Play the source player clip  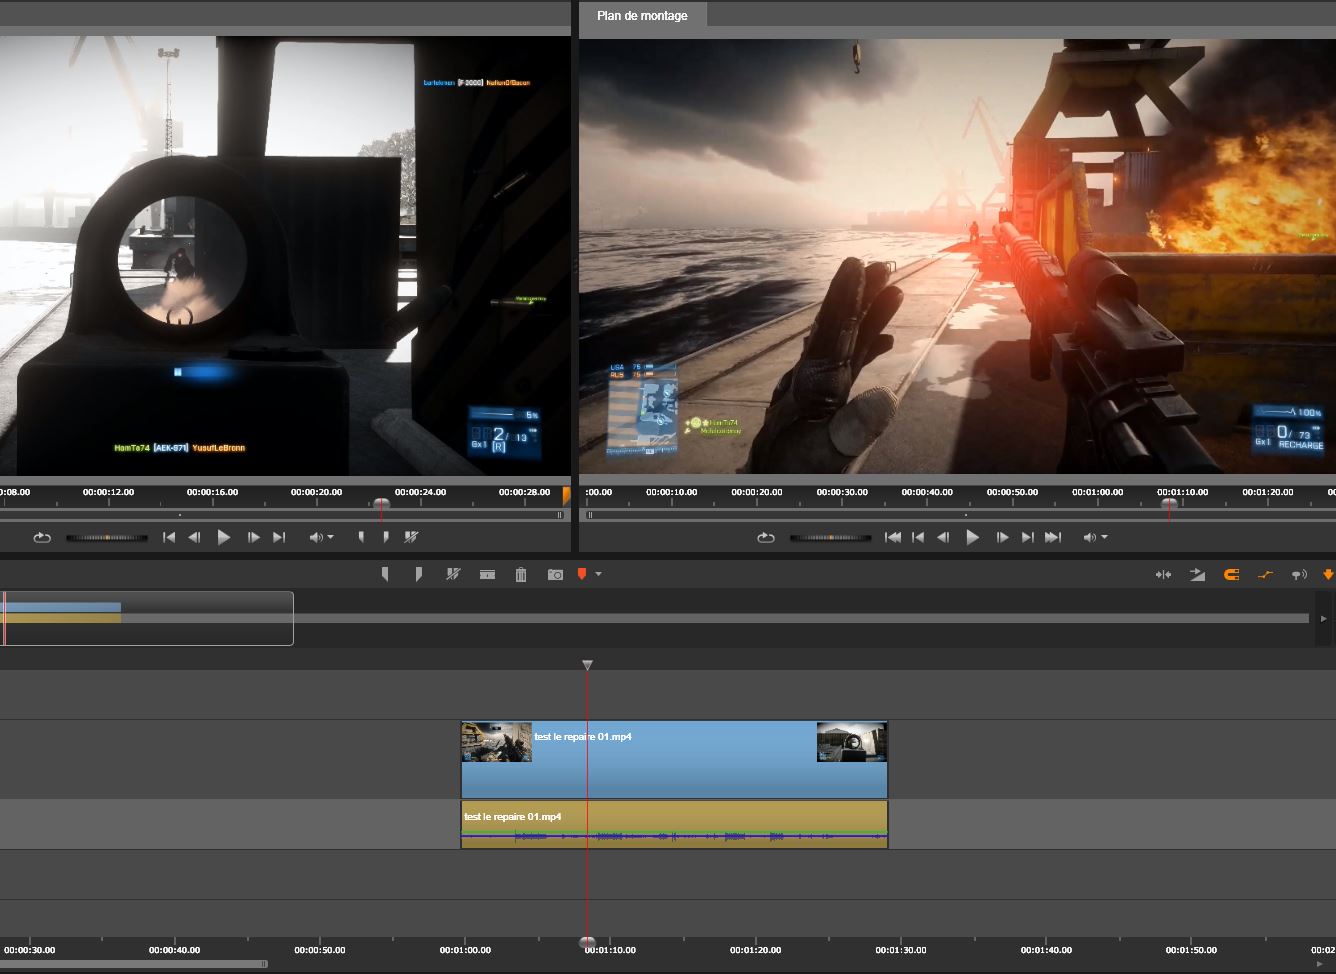[x=224, y=537]
